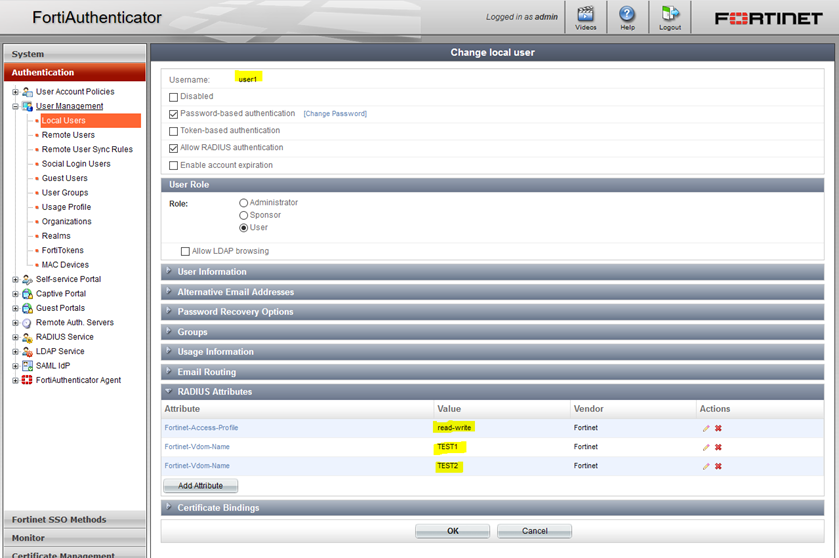Edit the Fortinet-Access-Profile attribute with pencil icon
The image size is (839, 558).
[706, 428]
